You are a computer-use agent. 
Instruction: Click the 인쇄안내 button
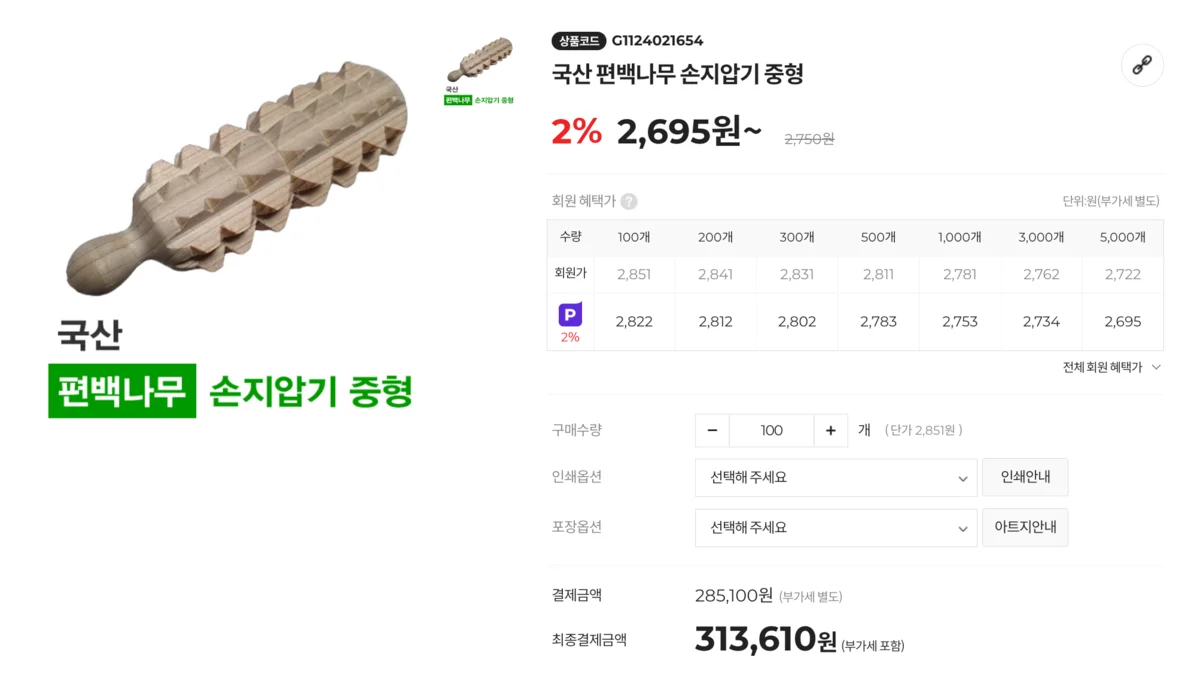click(1025, 477)
